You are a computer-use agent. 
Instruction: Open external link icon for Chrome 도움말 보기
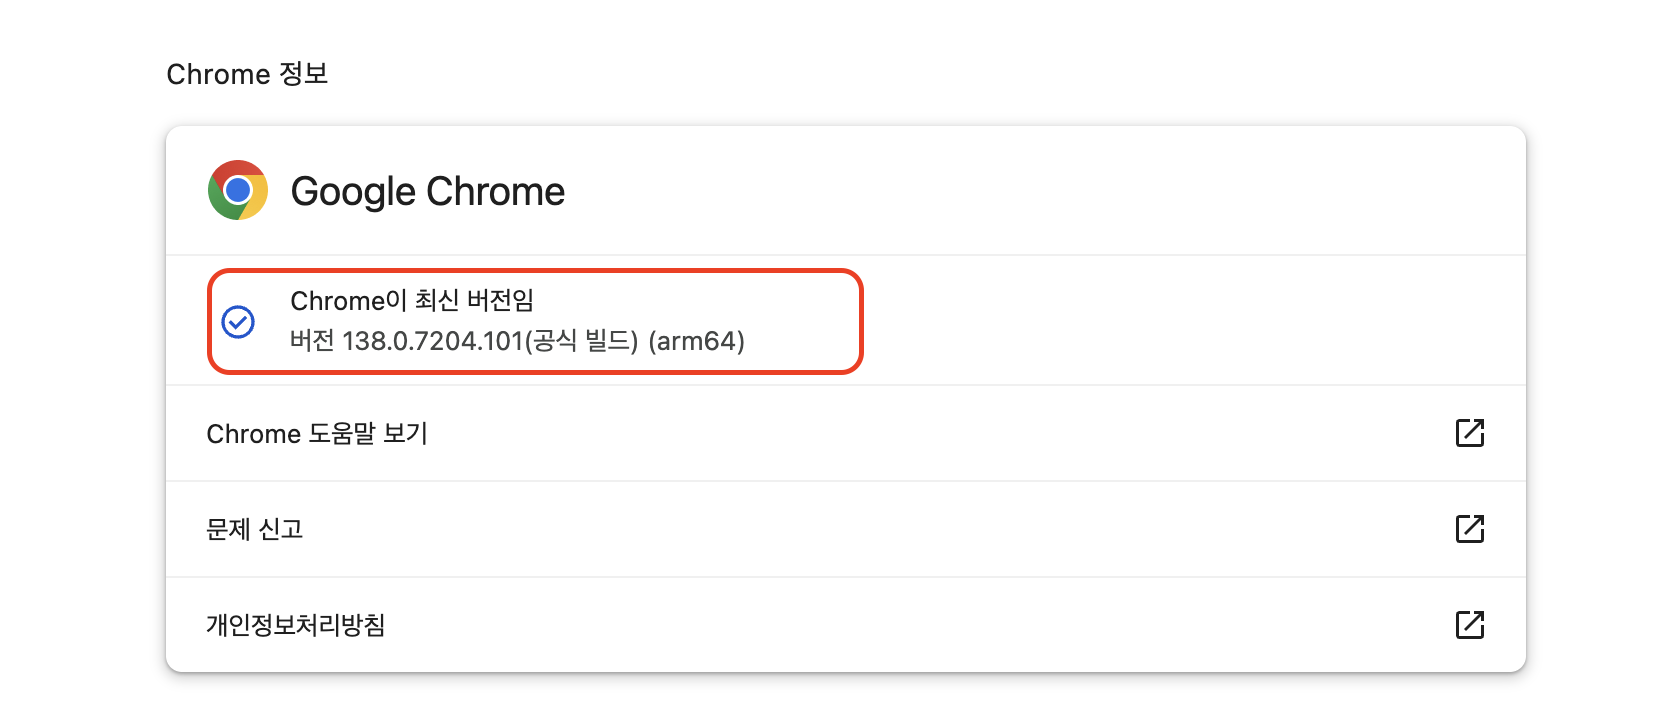1469,433
